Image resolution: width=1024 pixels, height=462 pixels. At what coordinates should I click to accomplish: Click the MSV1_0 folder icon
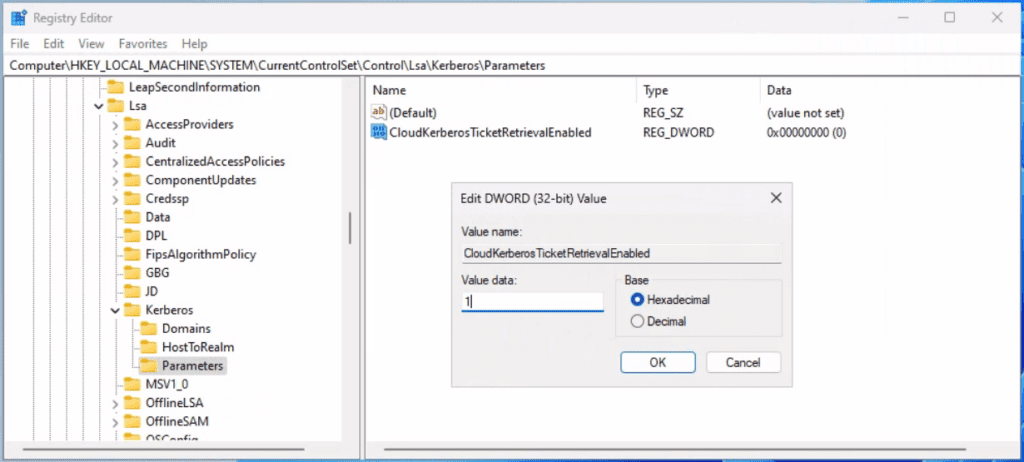click(133, 384)
